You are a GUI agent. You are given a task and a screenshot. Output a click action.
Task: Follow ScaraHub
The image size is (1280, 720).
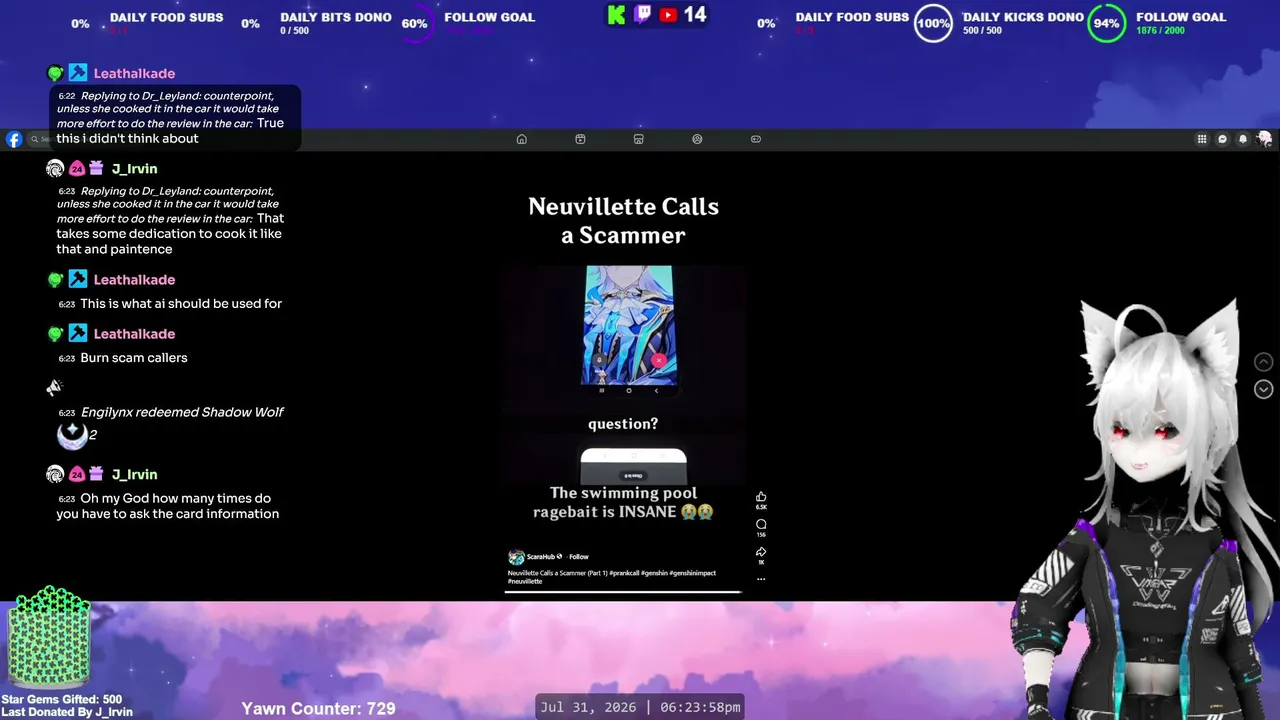click(579, 557)
